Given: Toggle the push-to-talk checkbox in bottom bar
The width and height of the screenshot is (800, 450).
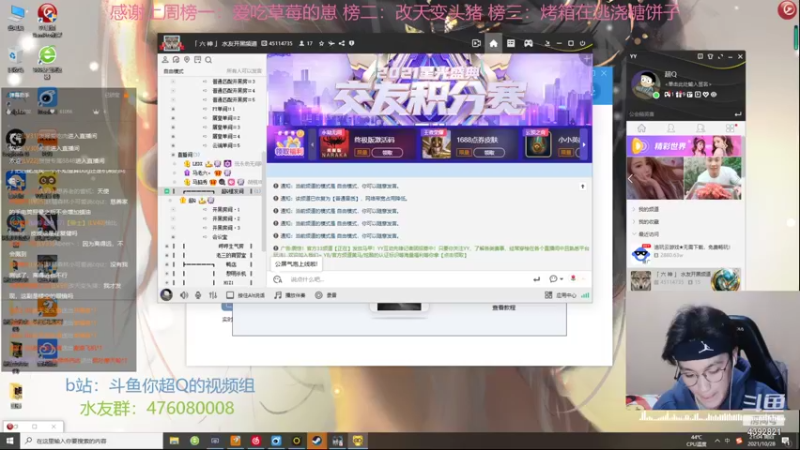Looking at the screenshot, I should click(x=230, y=295).
